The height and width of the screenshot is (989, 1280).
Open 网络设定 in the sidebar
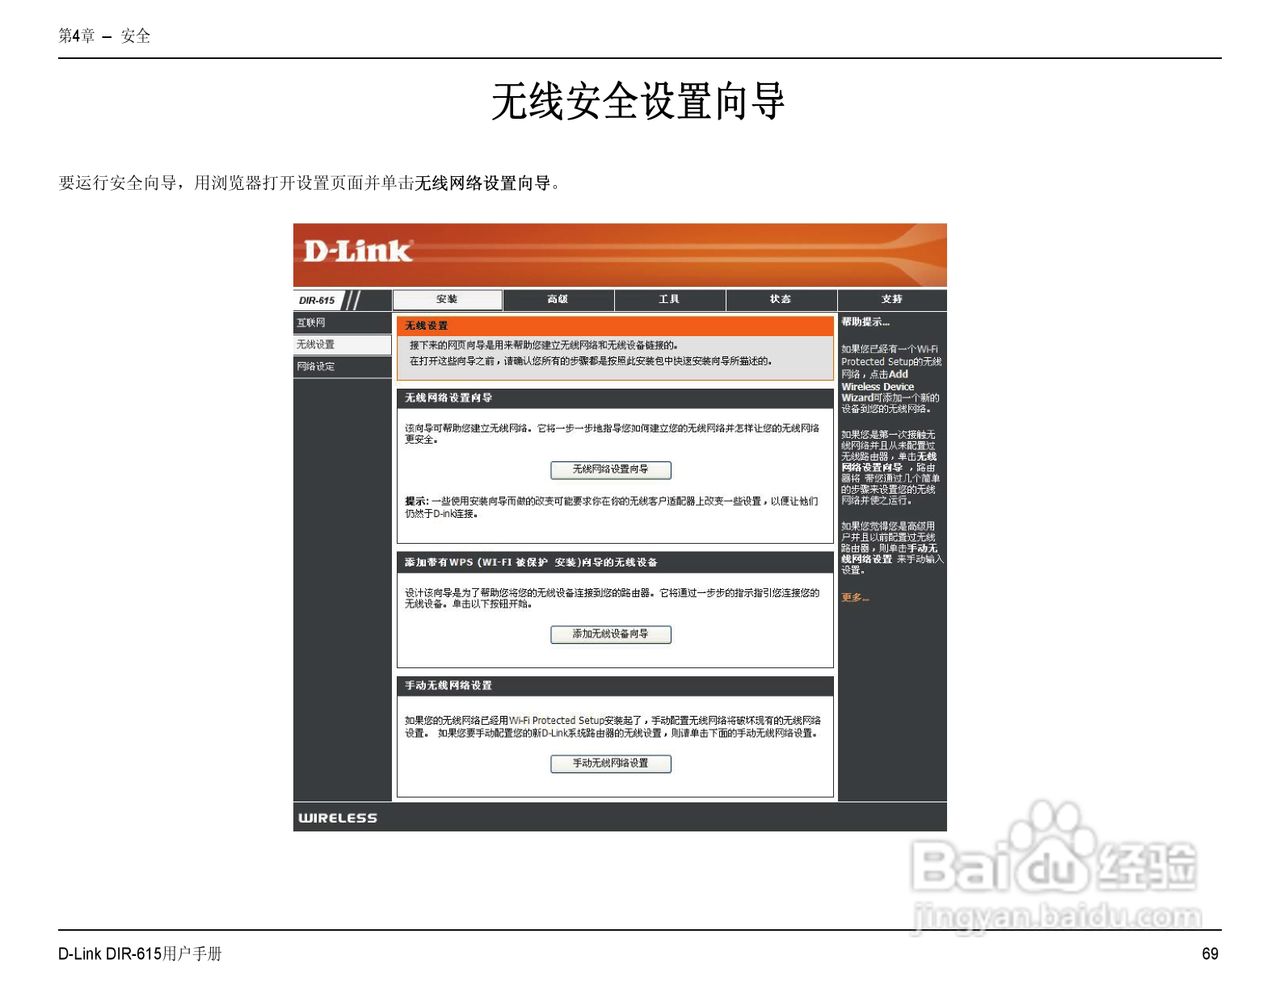(342, 367)
